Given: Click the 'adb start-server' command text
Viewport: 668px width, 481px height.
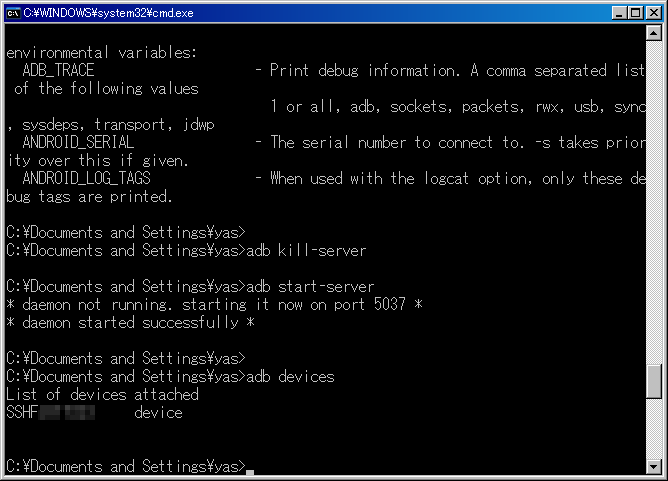Looking at the screenshot, I should (310, 287).
